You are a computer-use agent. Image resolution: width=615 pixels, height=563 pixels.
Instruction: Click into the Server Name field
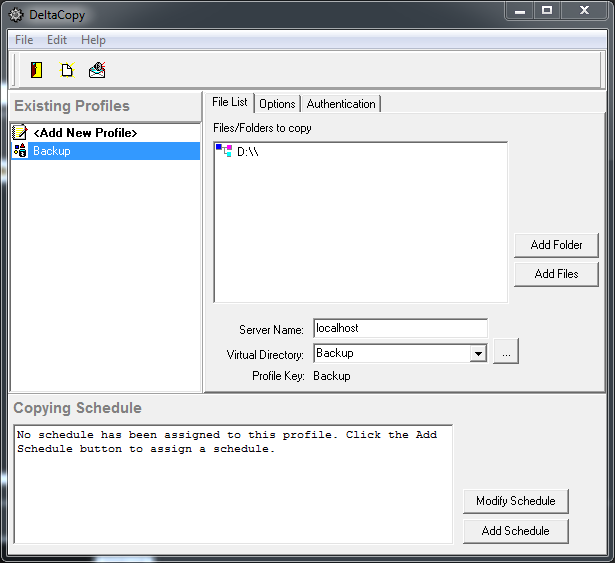pos(399,328)
